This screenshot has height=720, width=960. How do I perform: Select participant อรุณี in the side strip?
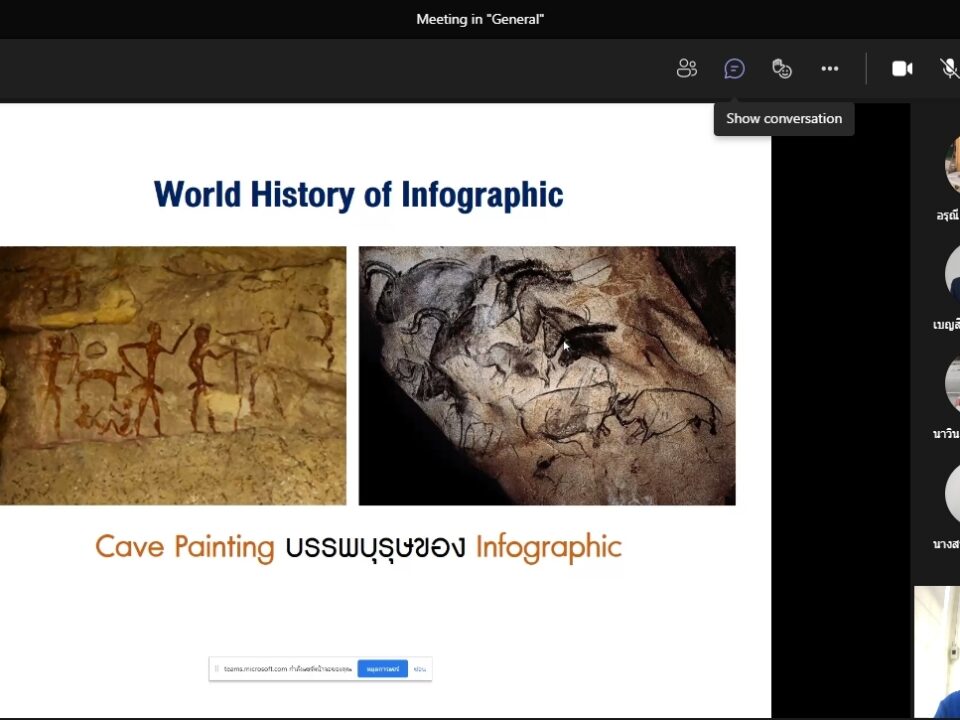948,179
